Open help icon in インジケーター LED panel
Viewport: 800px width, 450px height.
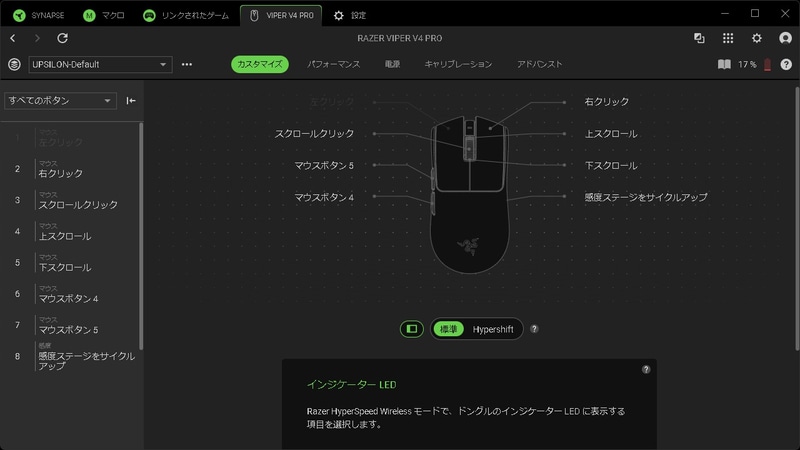(x=646, y=369)
